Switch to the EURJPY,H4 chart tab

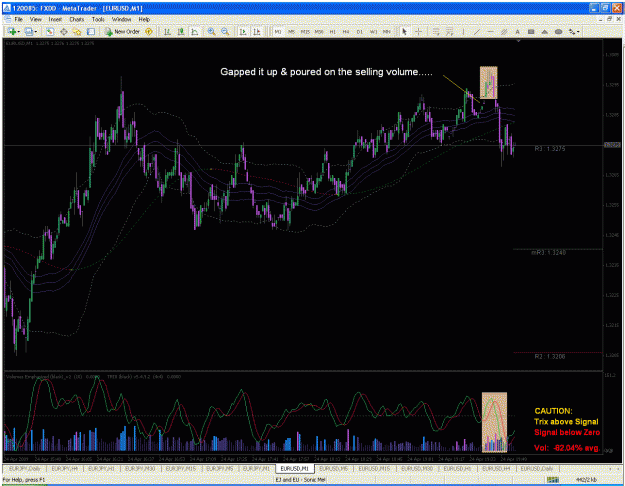[x=64, y=468]
